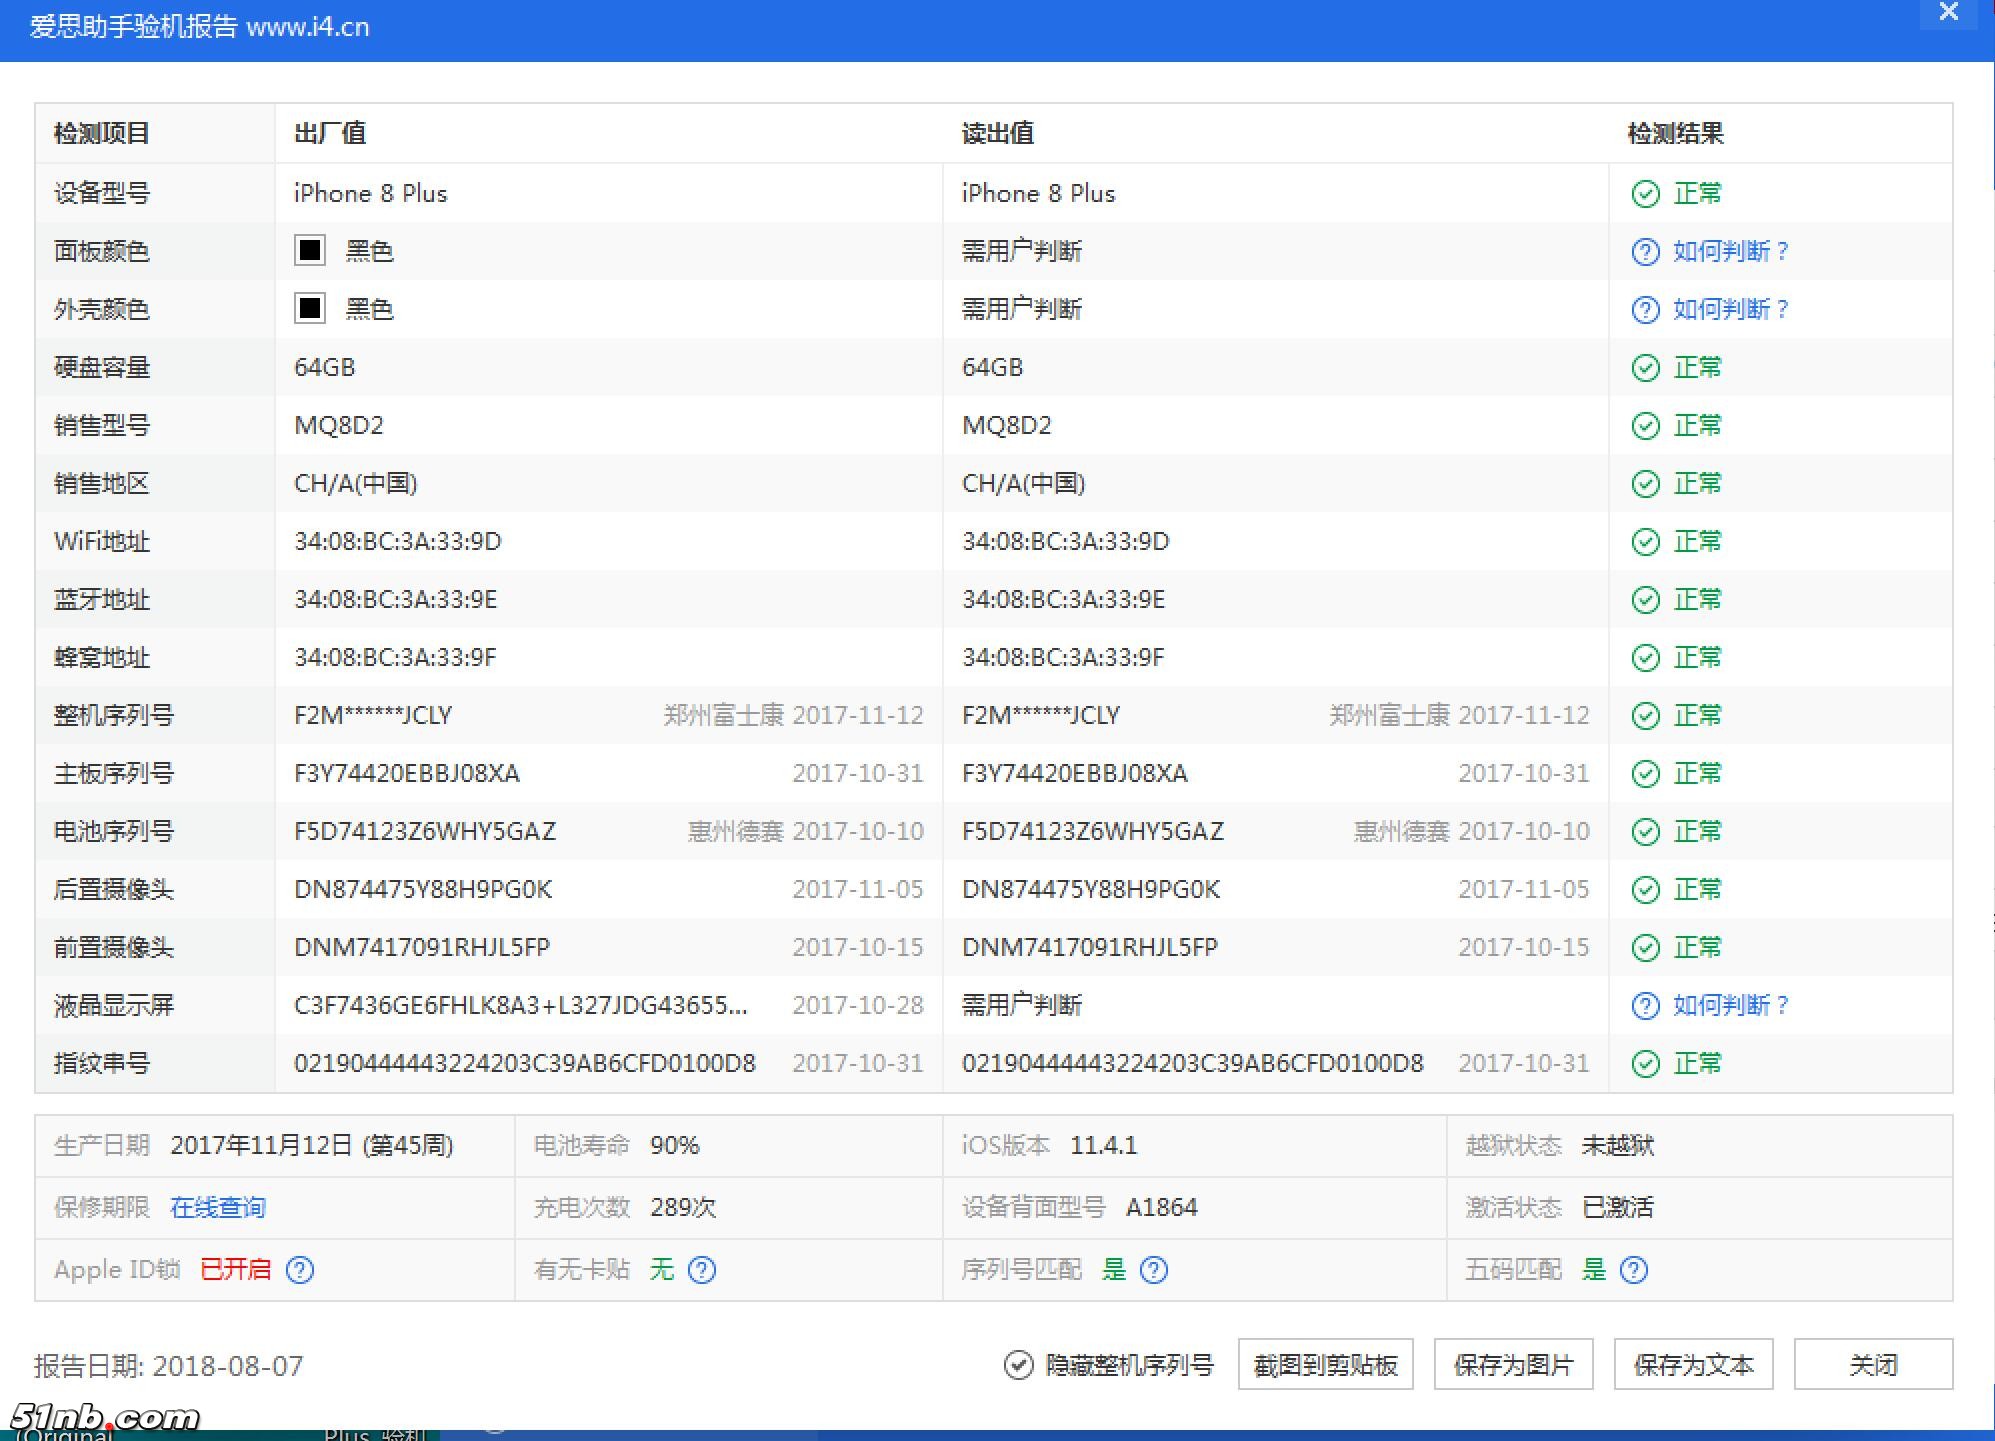Viewport: 1995px width, 1441px height.
Task: Click 保存为文本 button
Action: tap(1693, 1365)
